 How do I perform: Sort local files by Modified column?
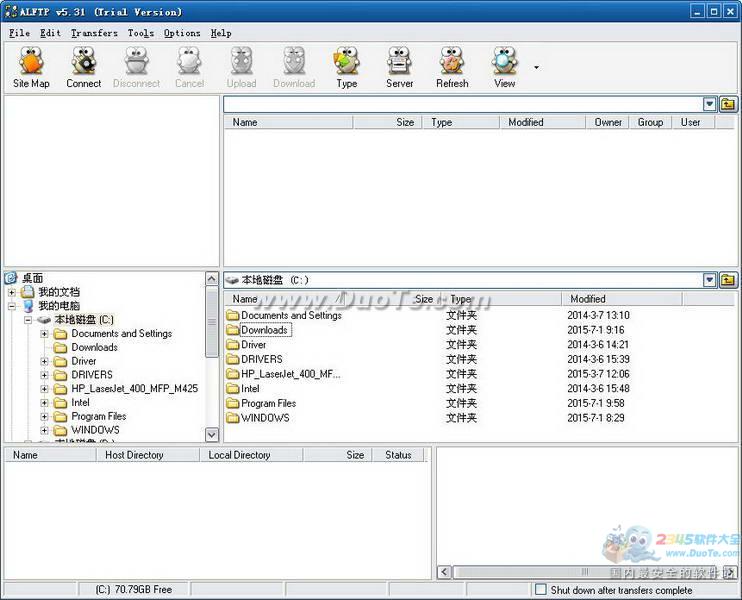point(588,299)
